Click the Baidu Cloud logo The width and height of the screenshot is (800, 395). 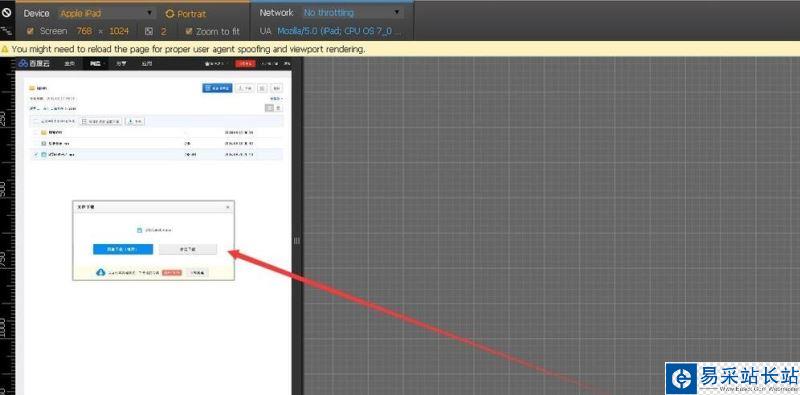point(34,63)
